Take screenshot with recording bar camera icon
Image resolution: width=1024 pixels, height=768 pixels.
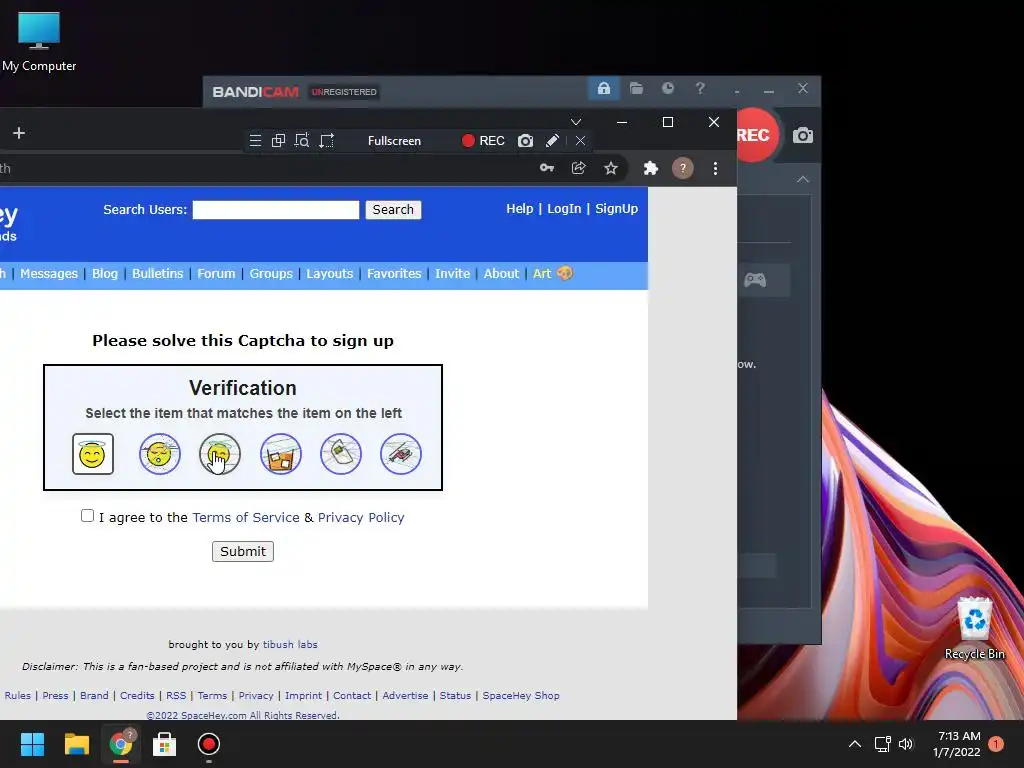tap(525, 140)
